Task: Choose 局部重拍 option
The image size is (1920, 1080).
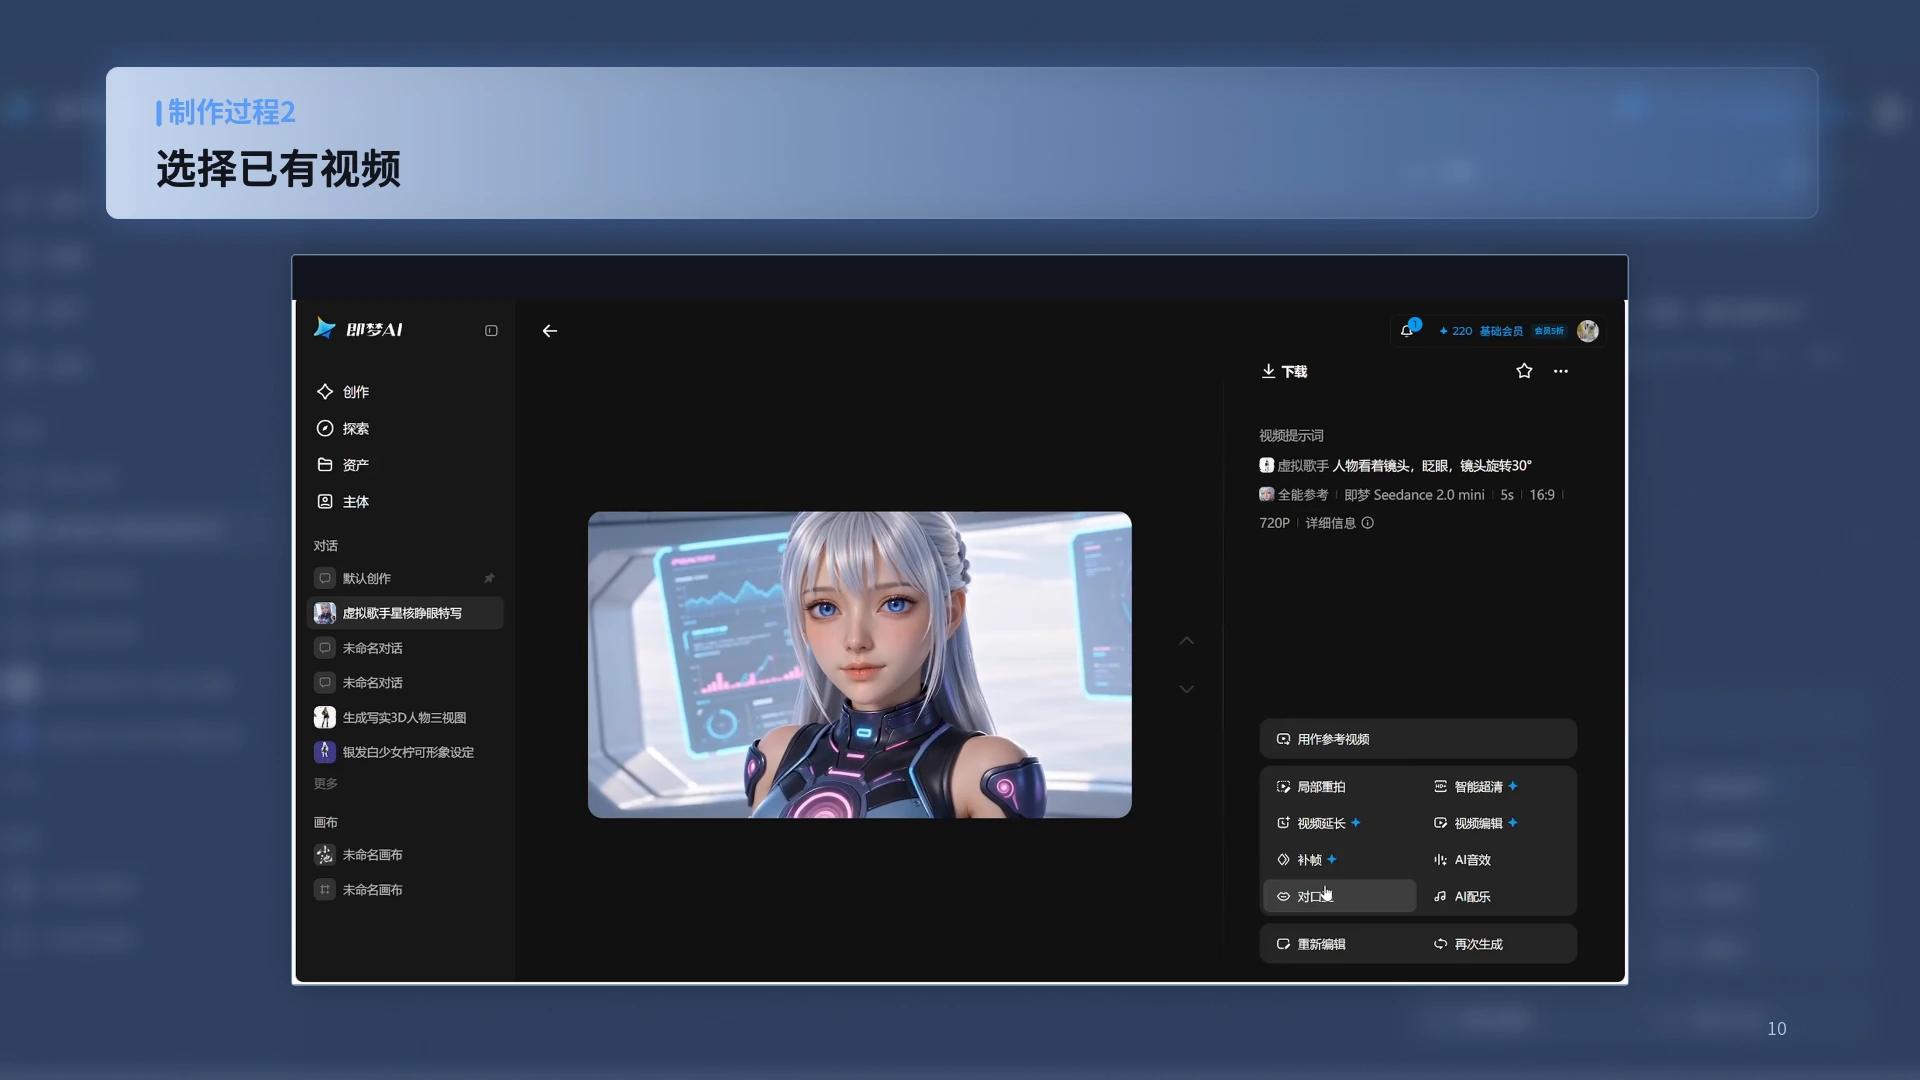Action: 1340,787
